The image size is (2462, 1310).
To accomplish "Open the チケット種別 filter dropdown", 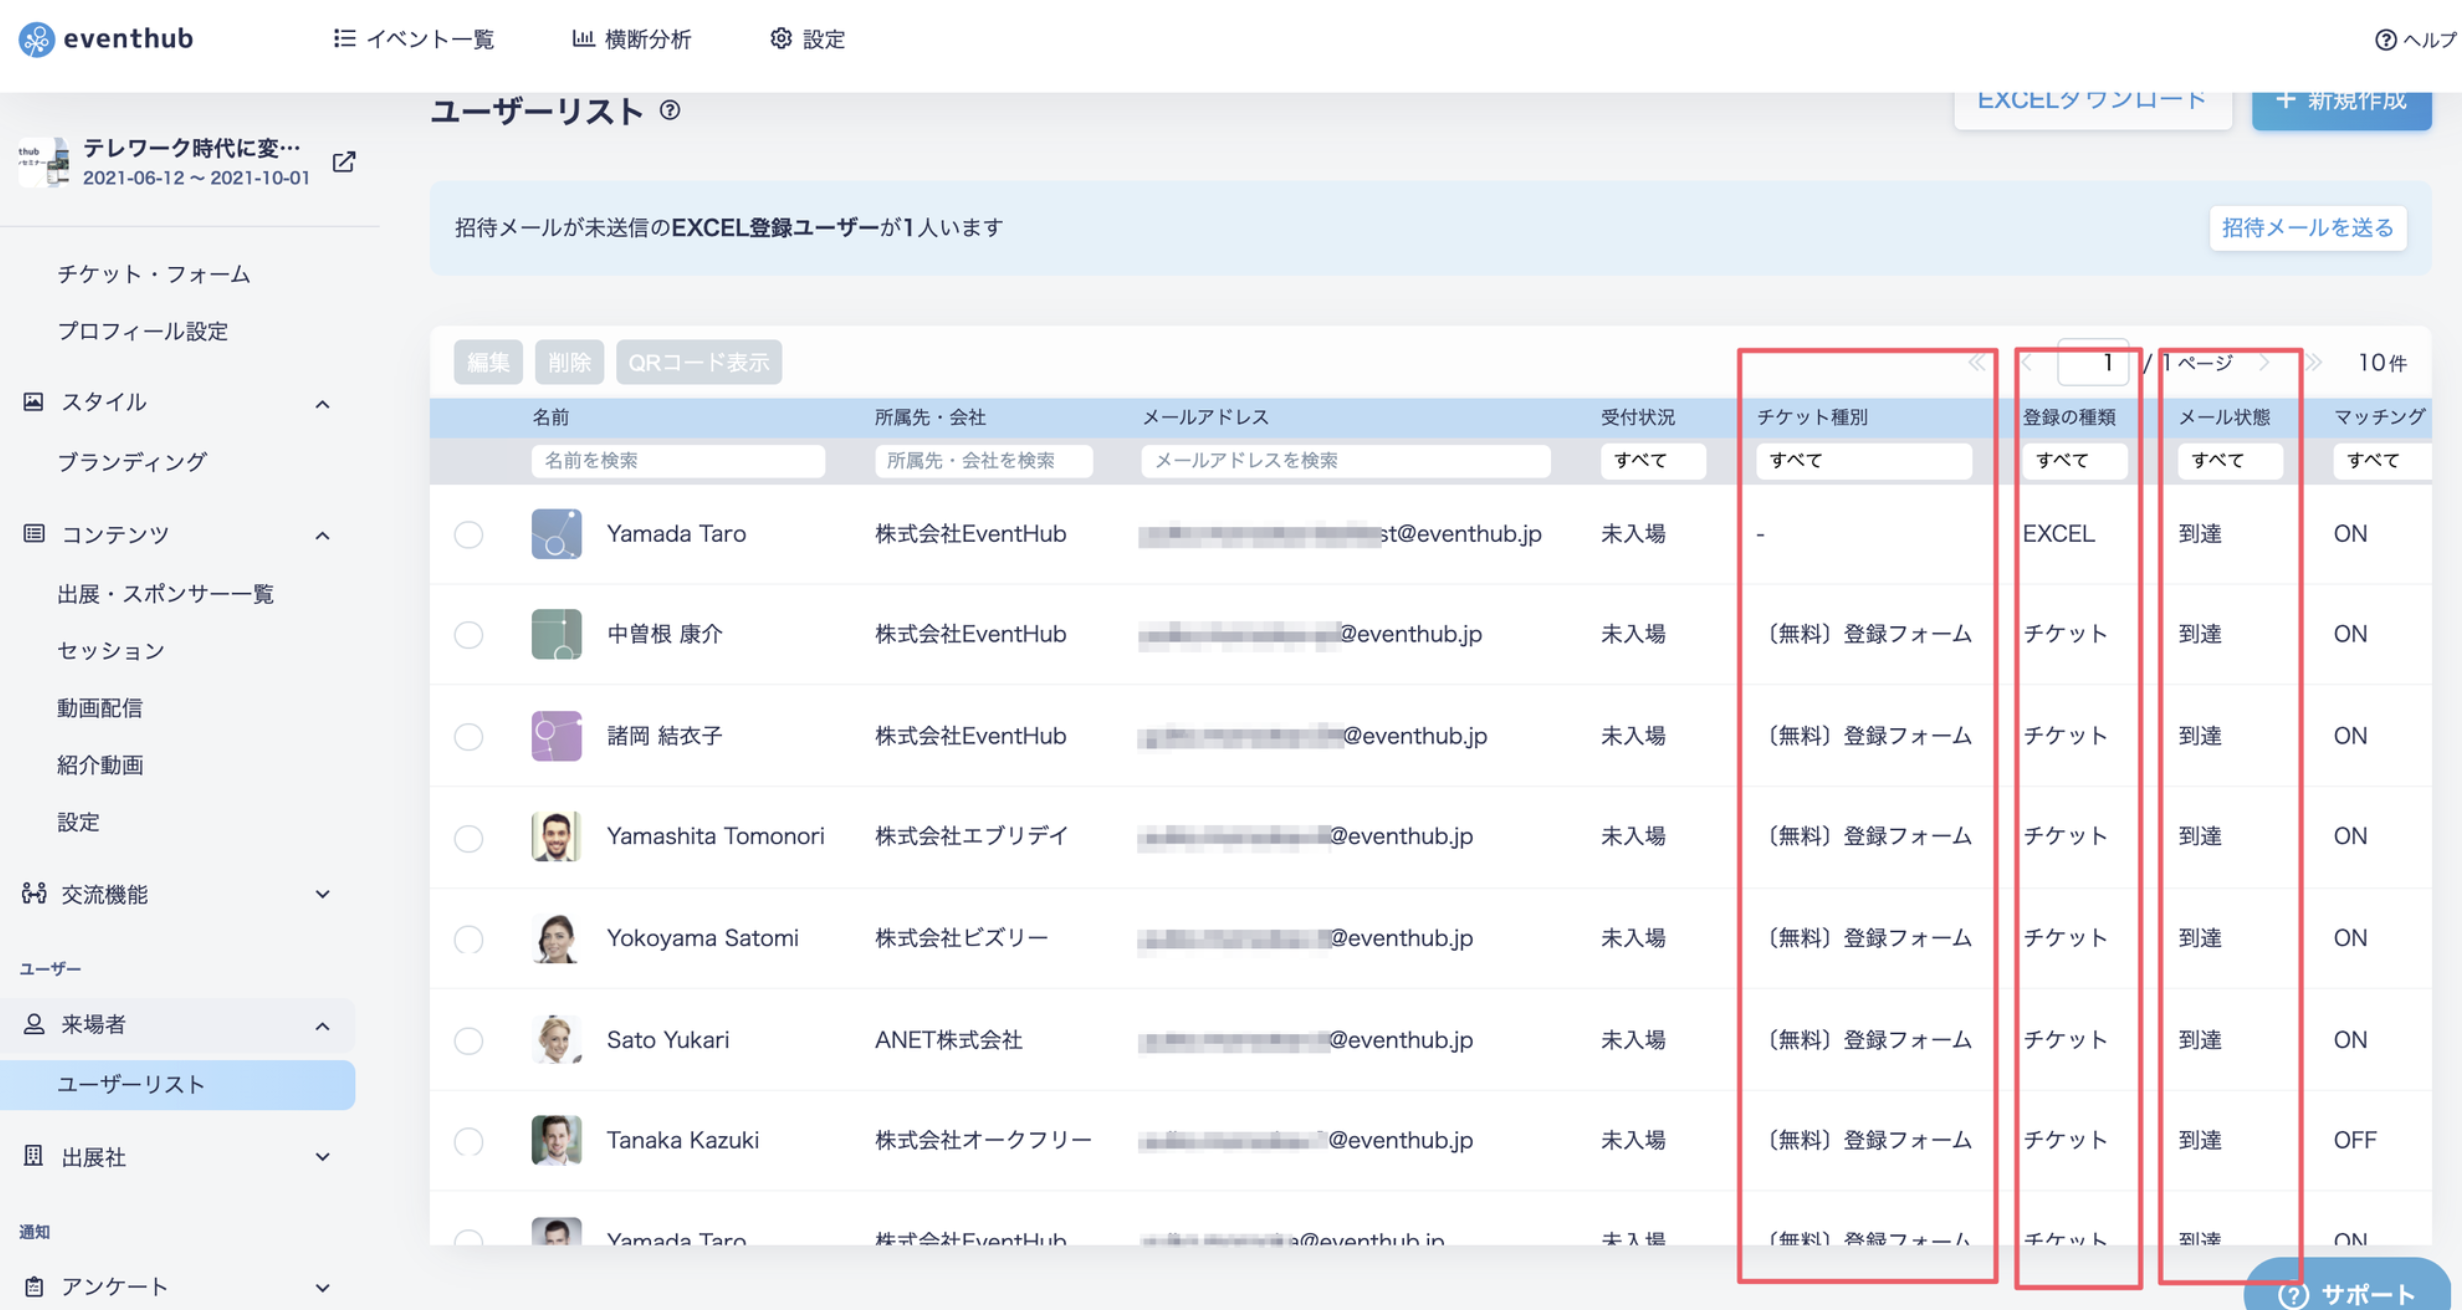I will tap(1864, 460).
